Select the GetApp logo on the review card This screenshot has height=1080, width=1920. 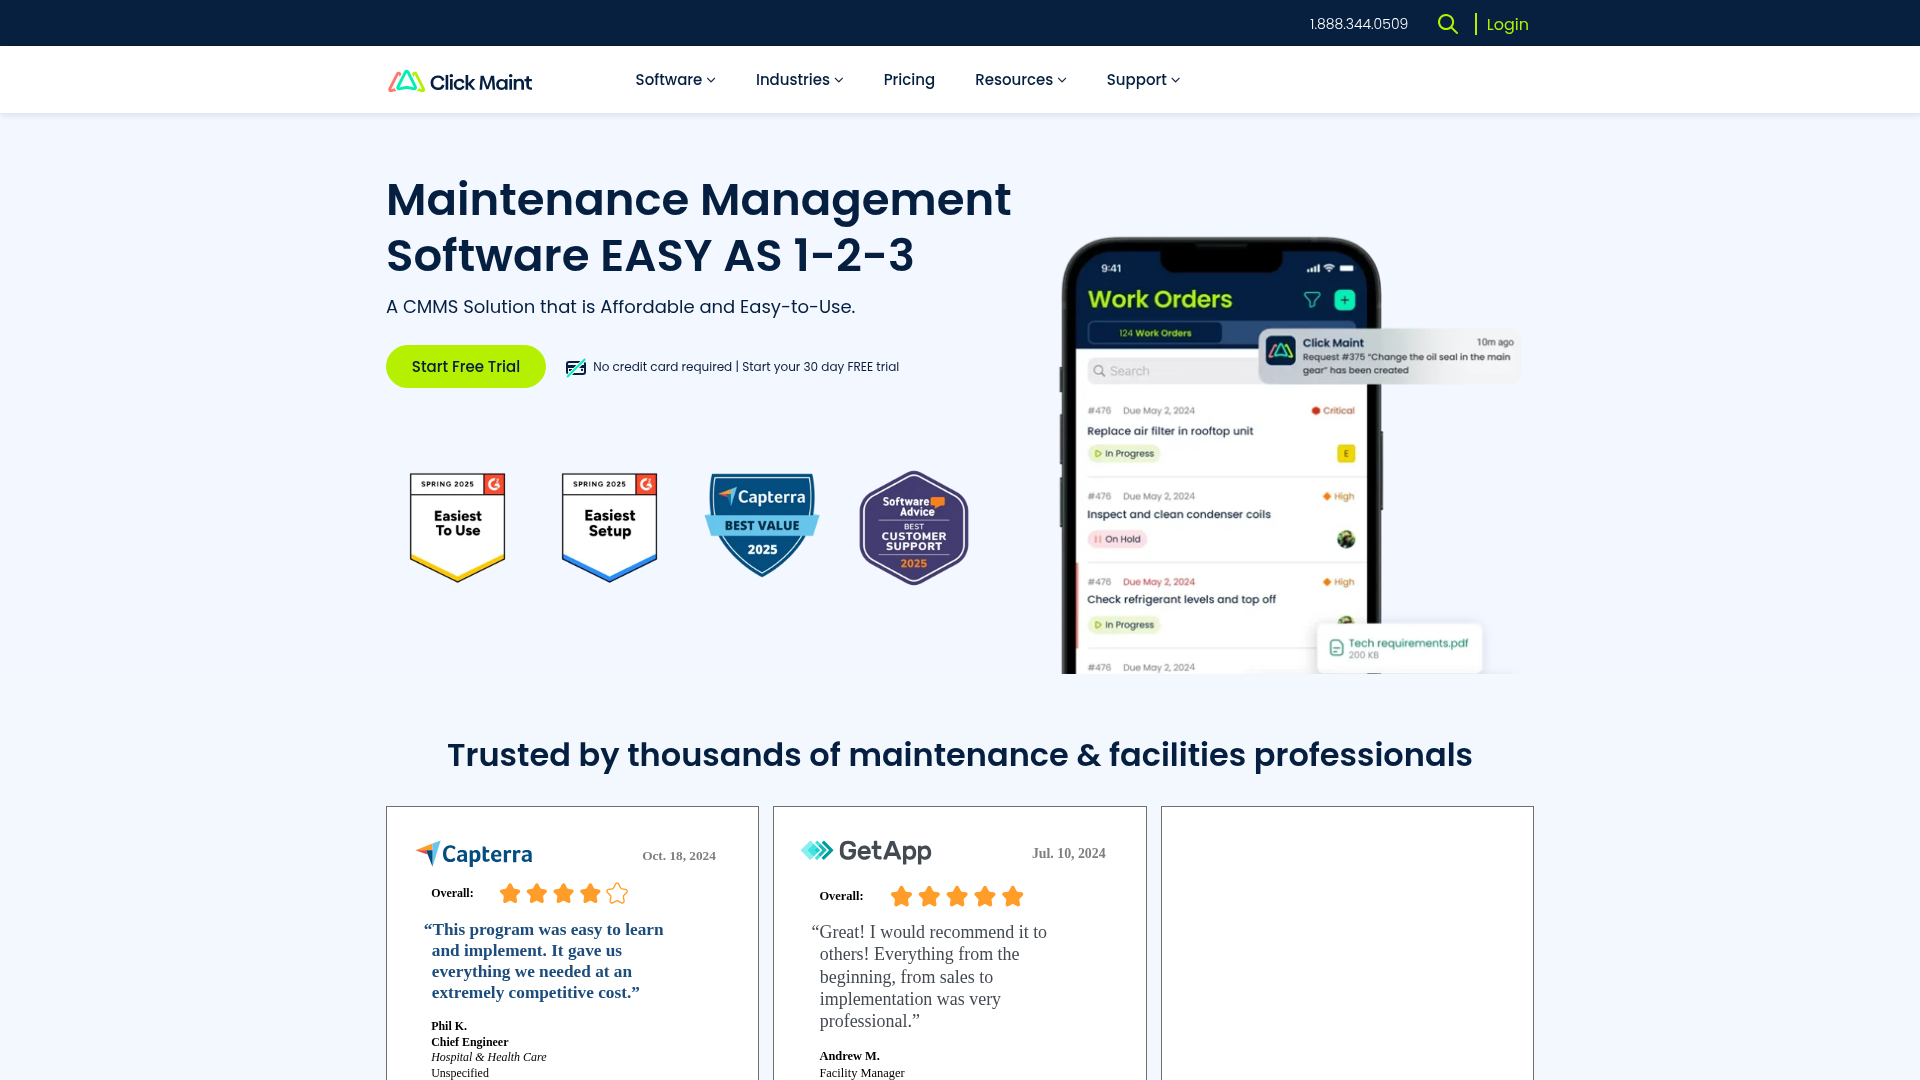tap(865, 851)
